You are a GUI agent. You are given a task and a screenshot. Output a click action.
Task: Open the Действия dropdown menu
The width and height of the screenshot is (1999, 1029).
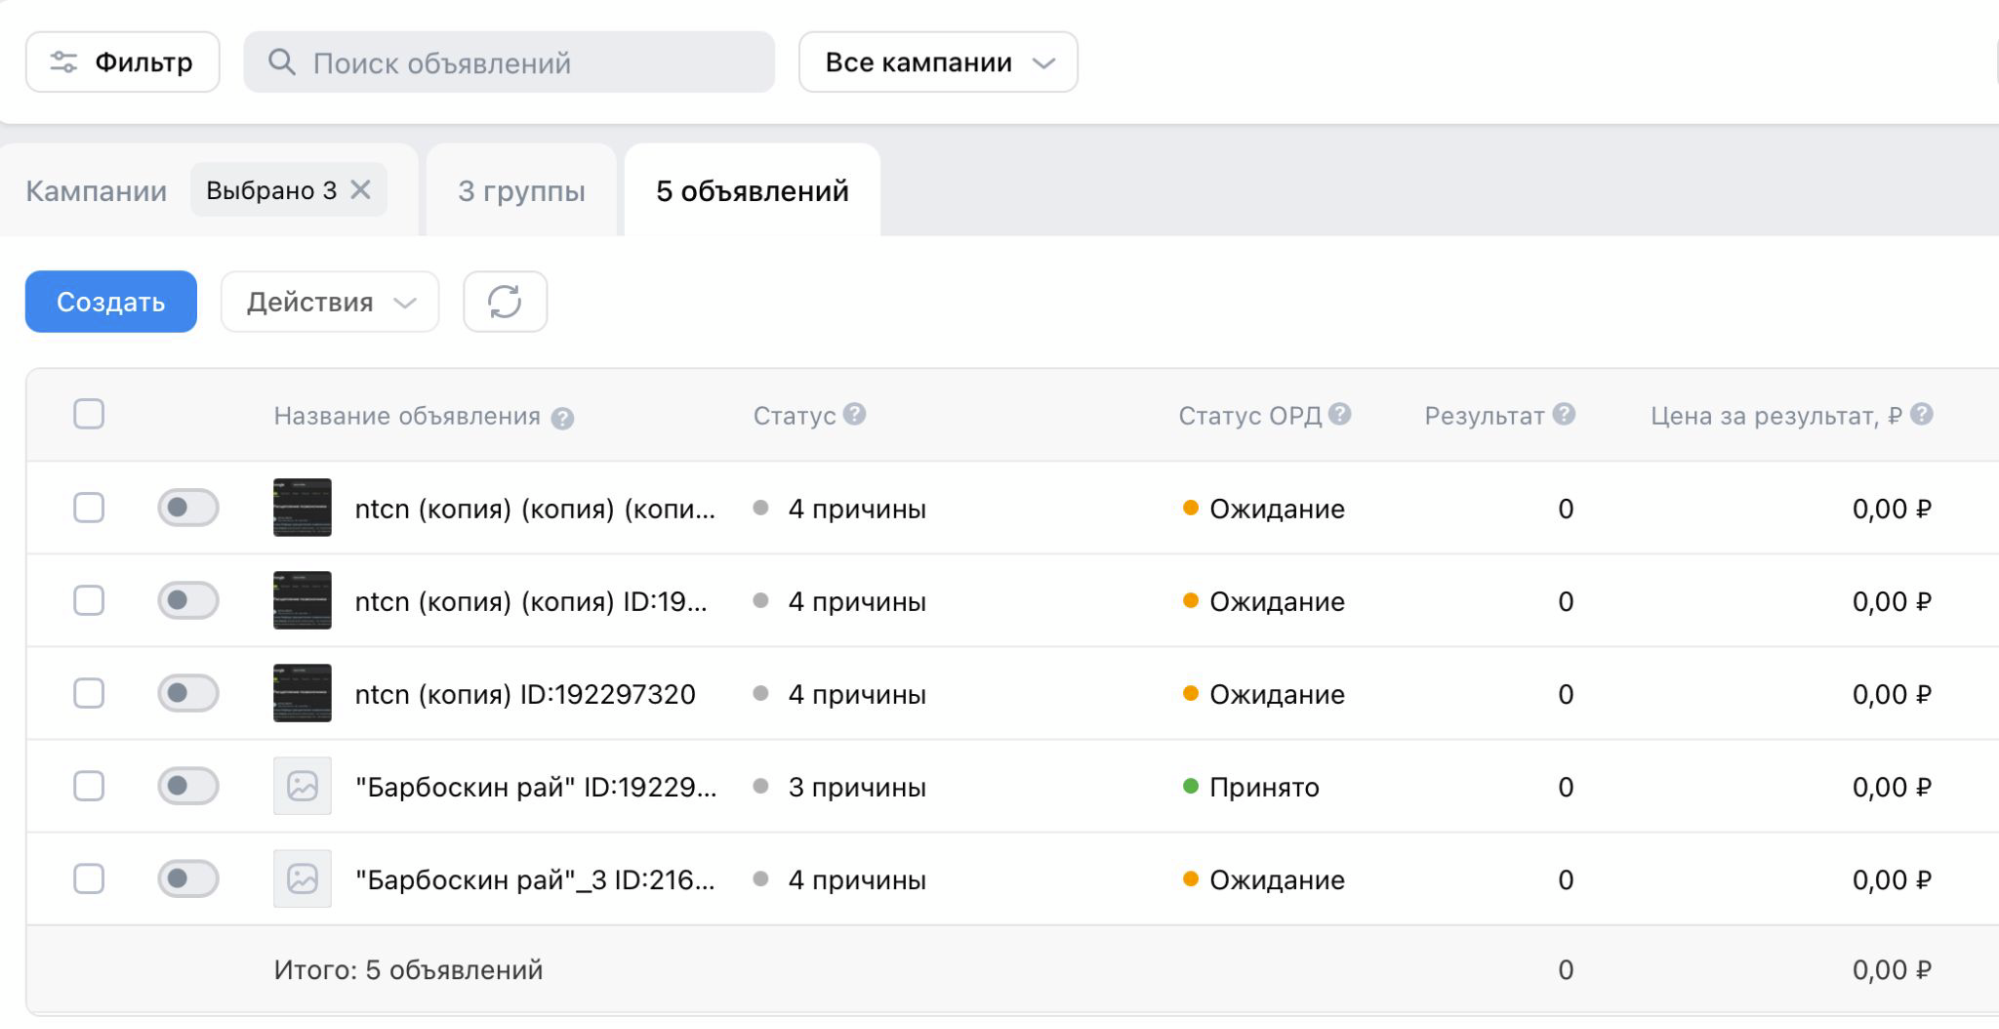click(329, 301)
